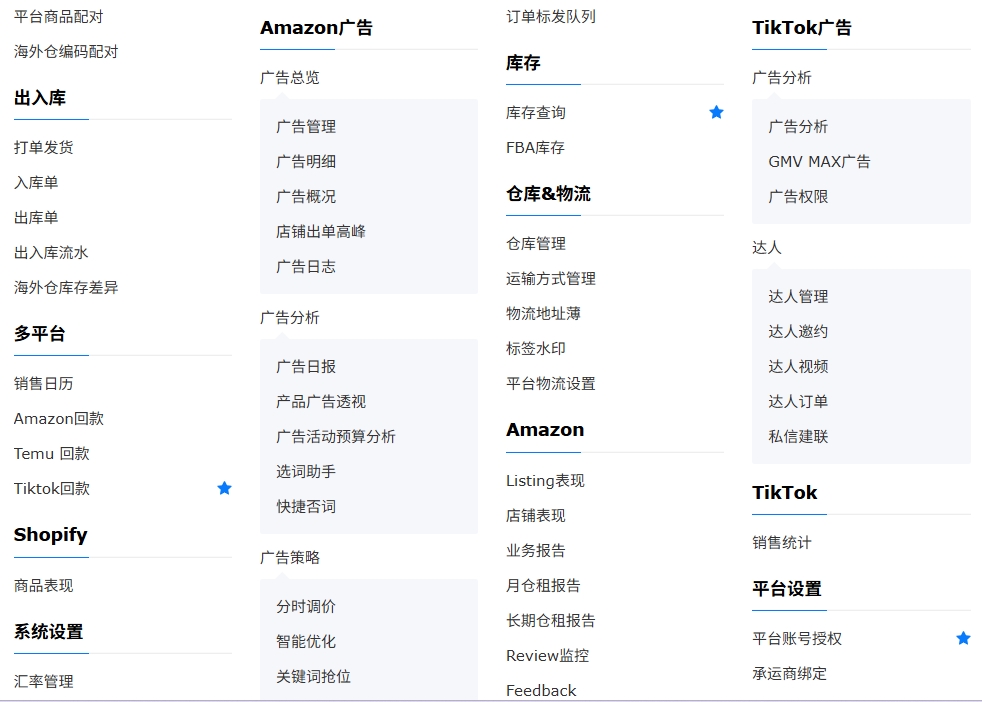
Task: Open 海外仓编码配对
Action: click(x=66, y=52)
